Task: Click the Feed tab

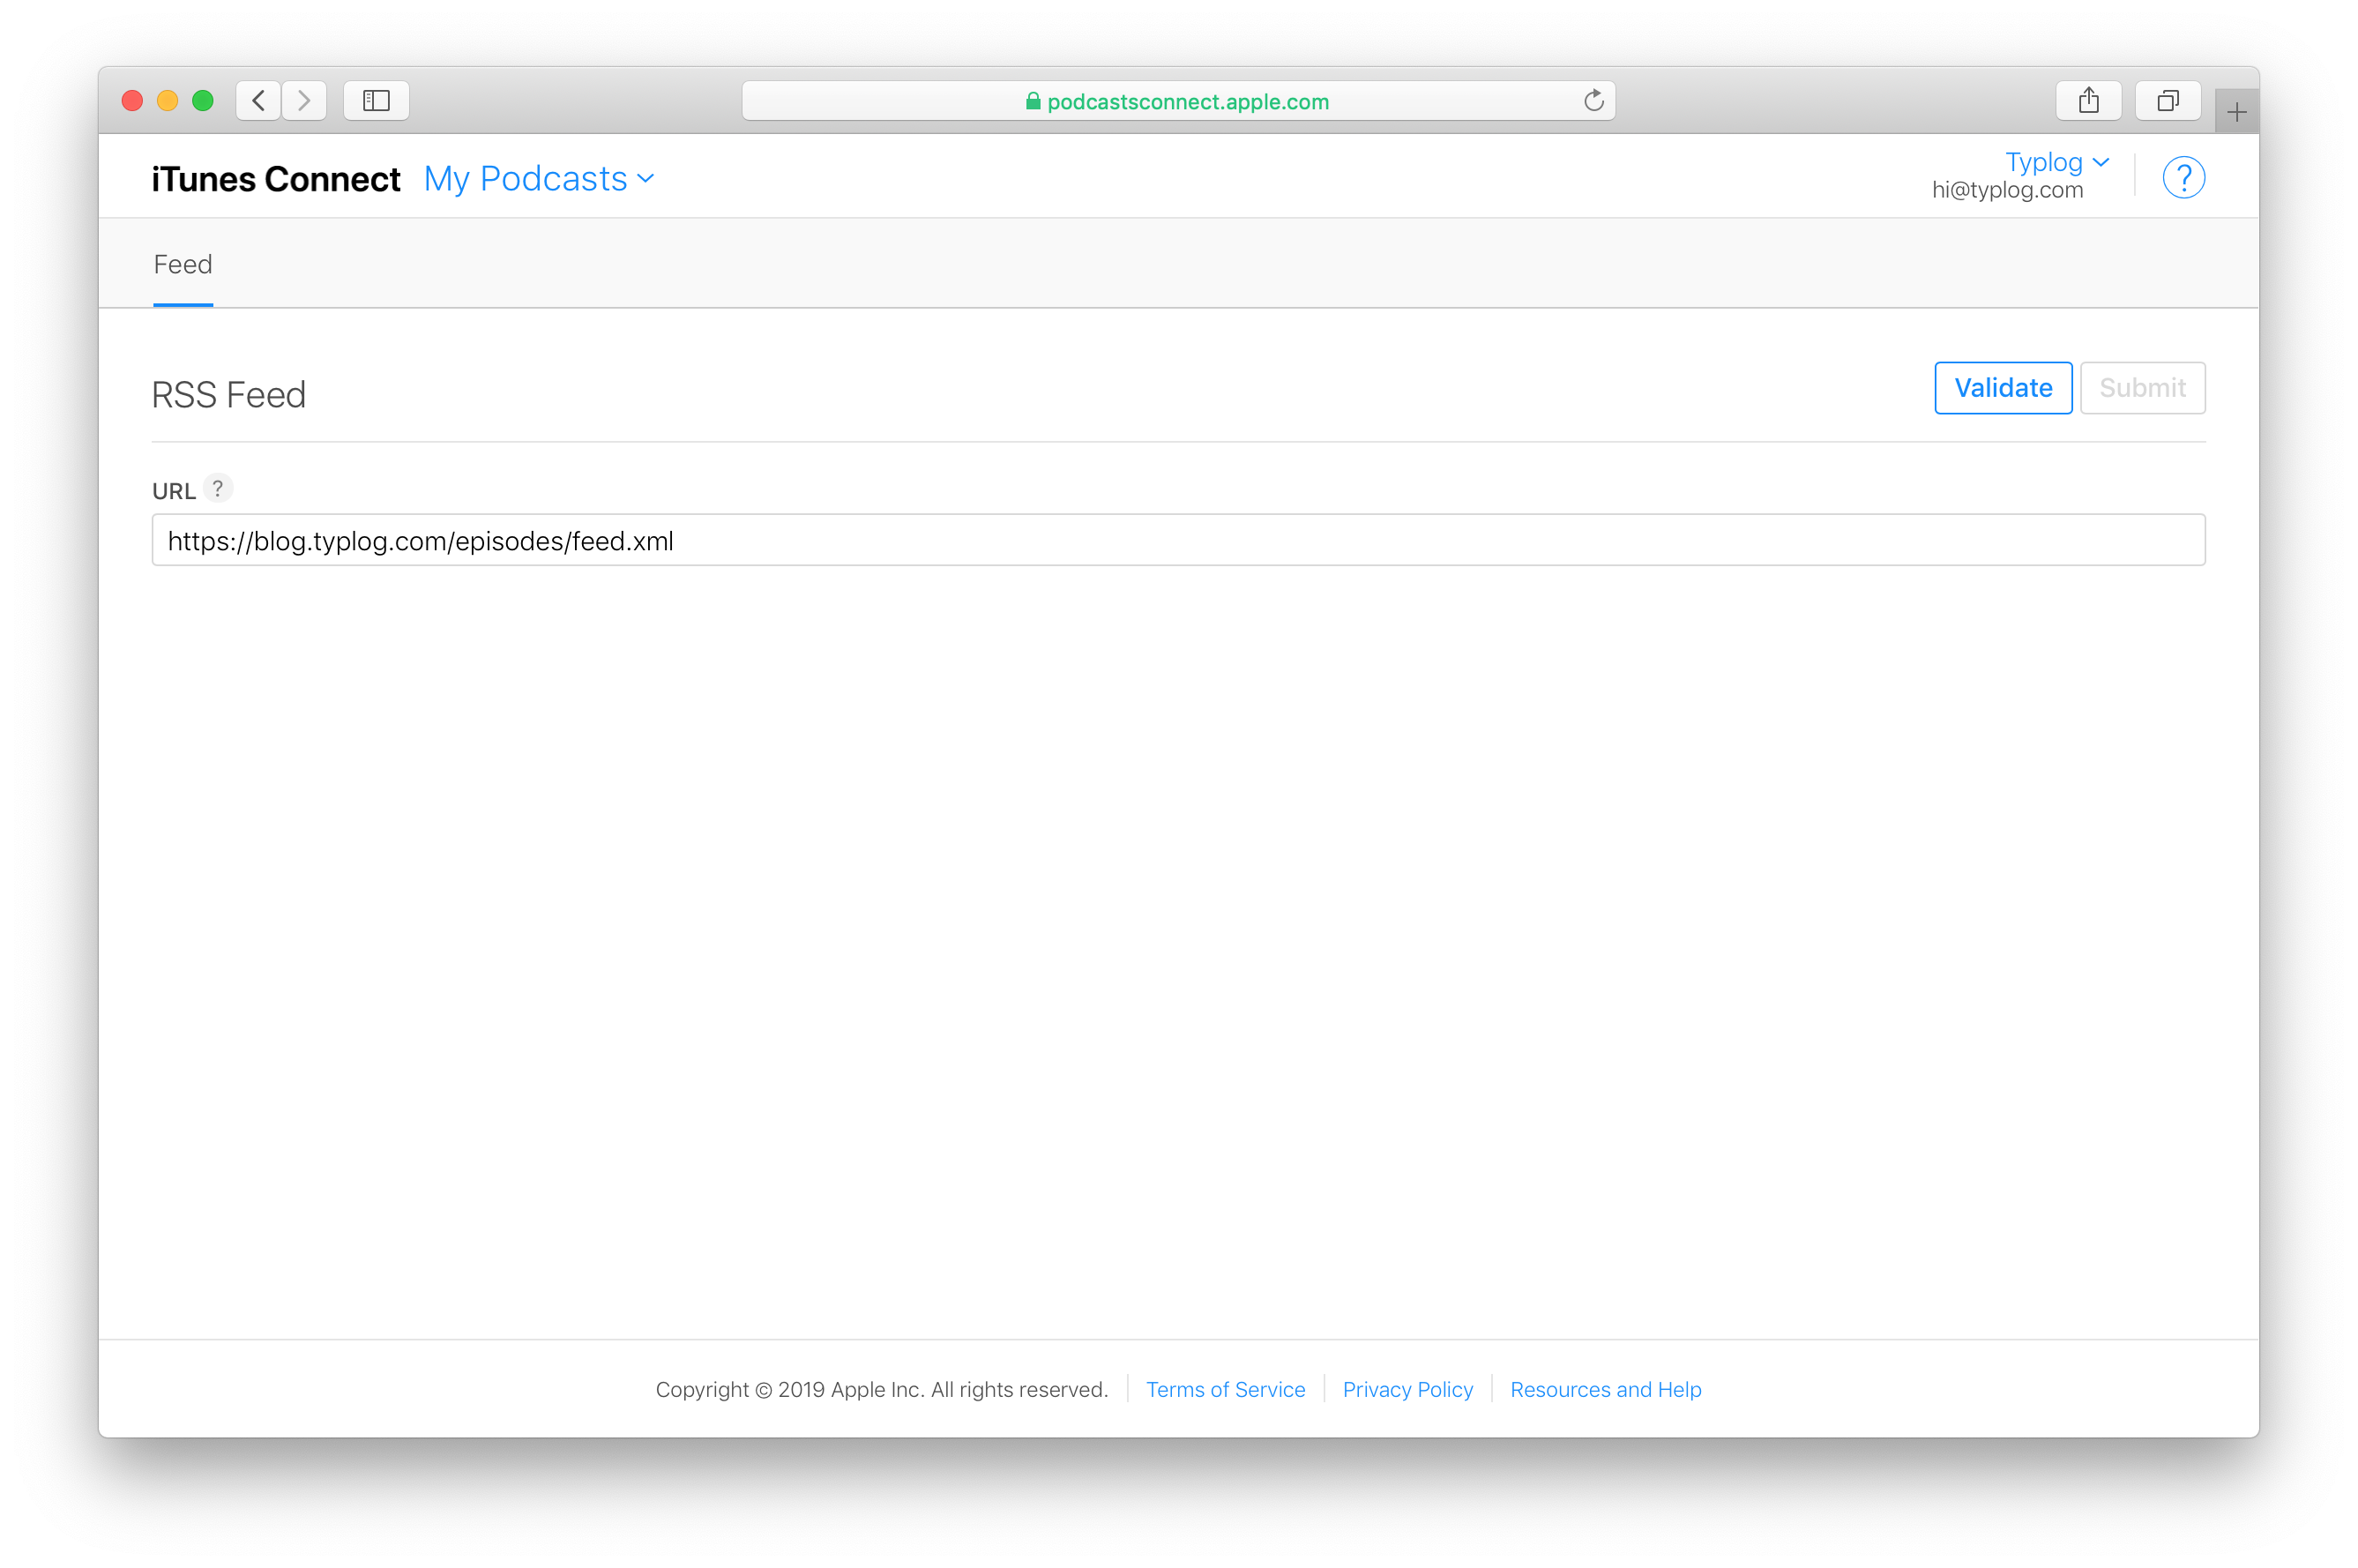Action: pyautogui.click(x=180, y=263)
